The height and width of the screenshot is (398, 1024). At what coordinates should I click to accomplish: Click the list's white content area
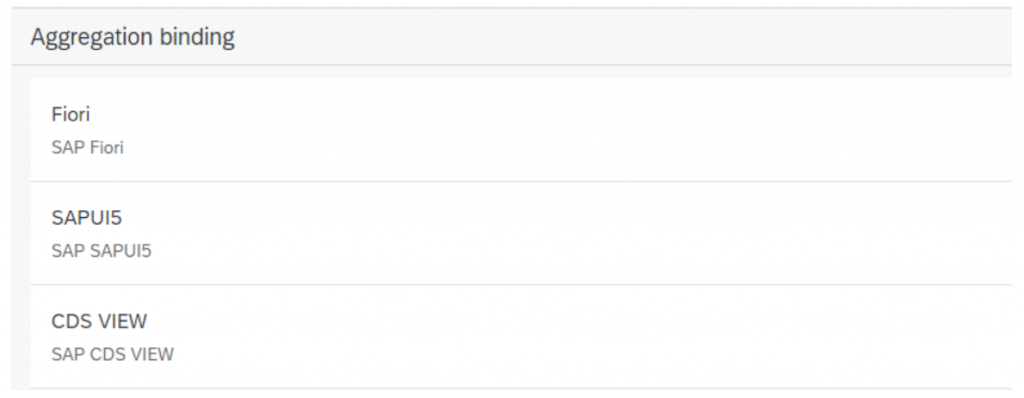click(520, 233)
